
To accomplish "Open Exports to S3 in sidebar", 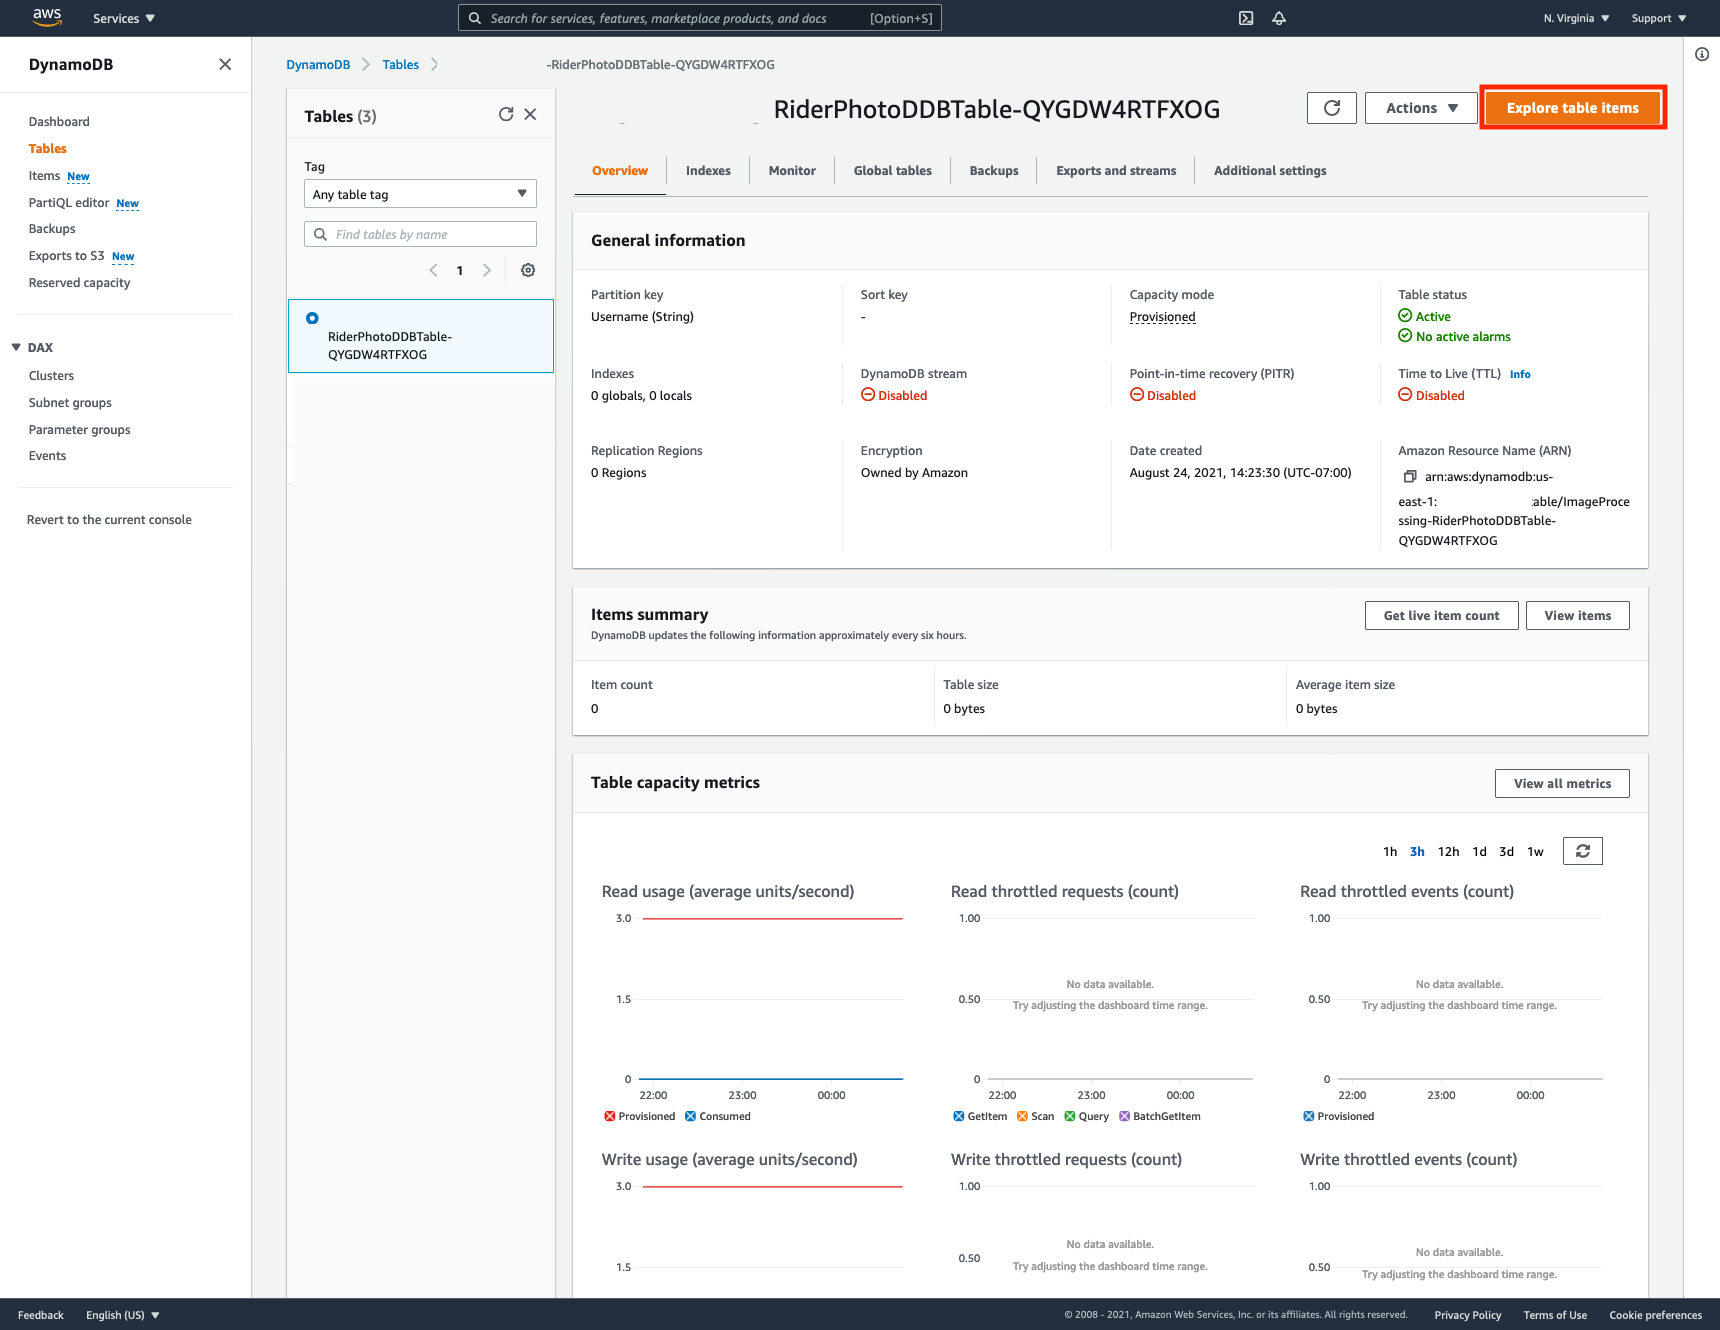I will tap(66, 256).
